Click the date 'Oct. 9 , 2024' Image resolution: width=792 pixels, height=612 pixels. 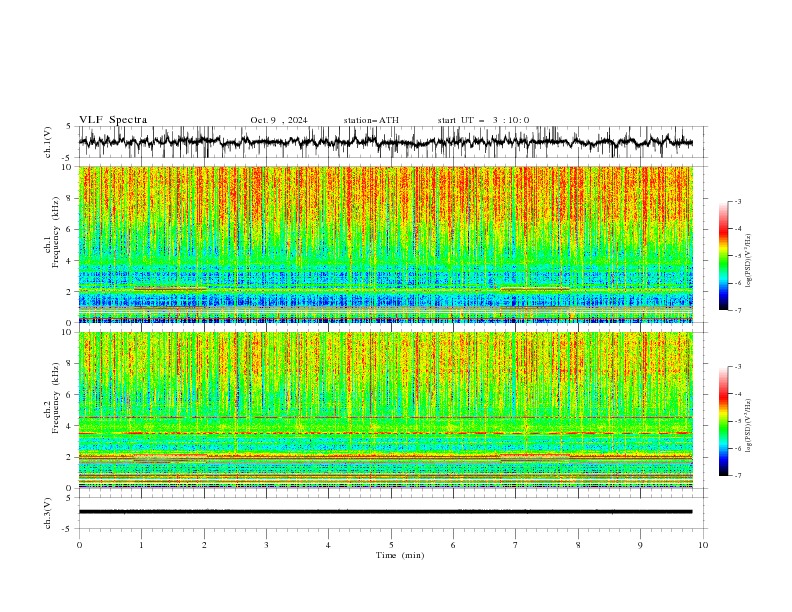pyautogui.click(x=279, y=120)
